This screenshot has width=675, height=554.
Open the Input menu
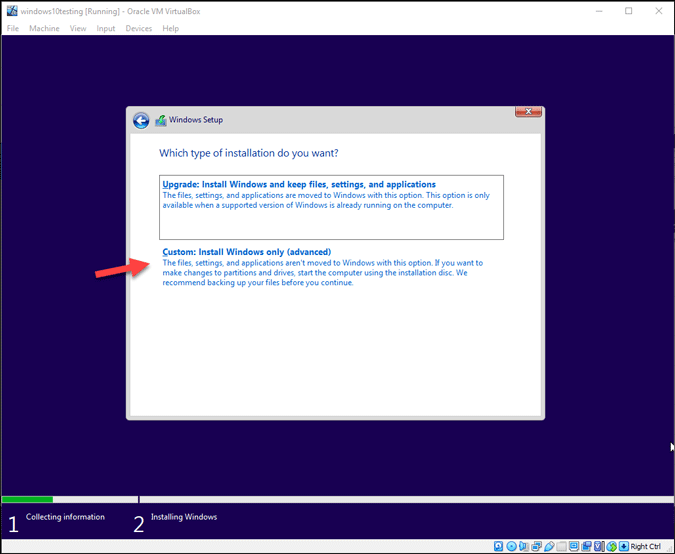pos(106,28)
